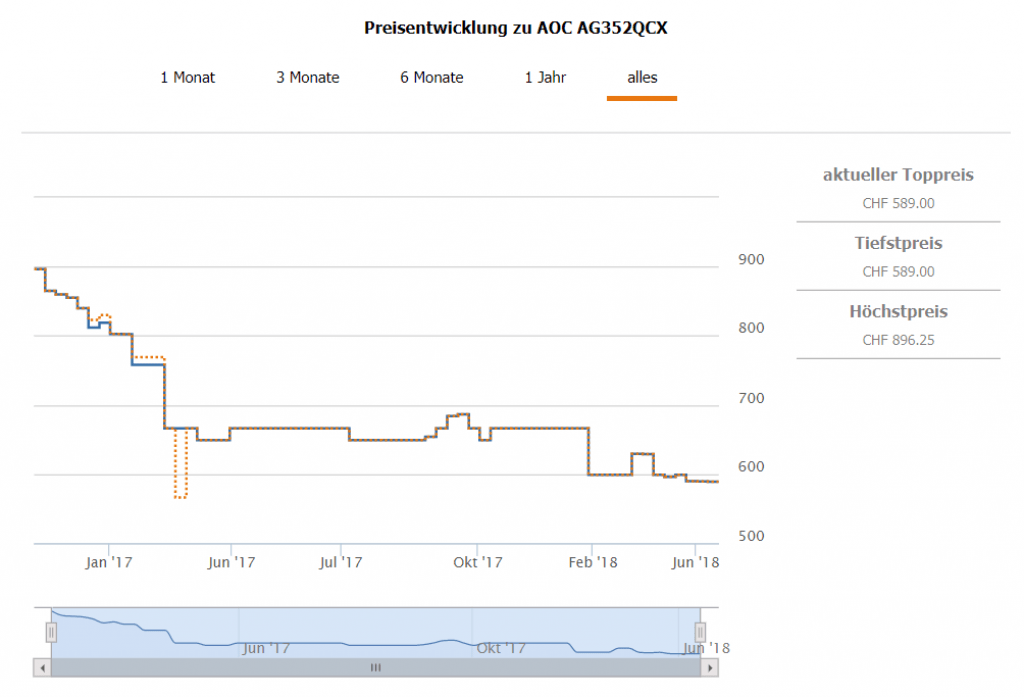
Task: Select the alles range tab
Action: tap(642, 77)
